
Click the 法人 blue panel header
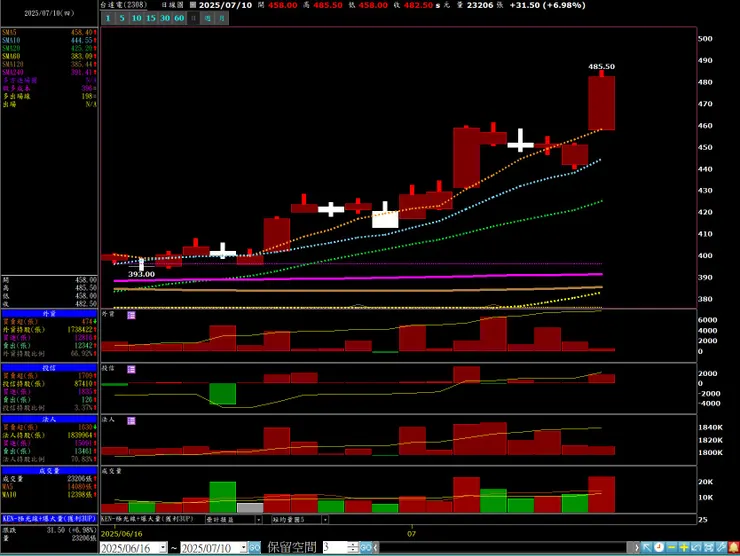point(49,420)
